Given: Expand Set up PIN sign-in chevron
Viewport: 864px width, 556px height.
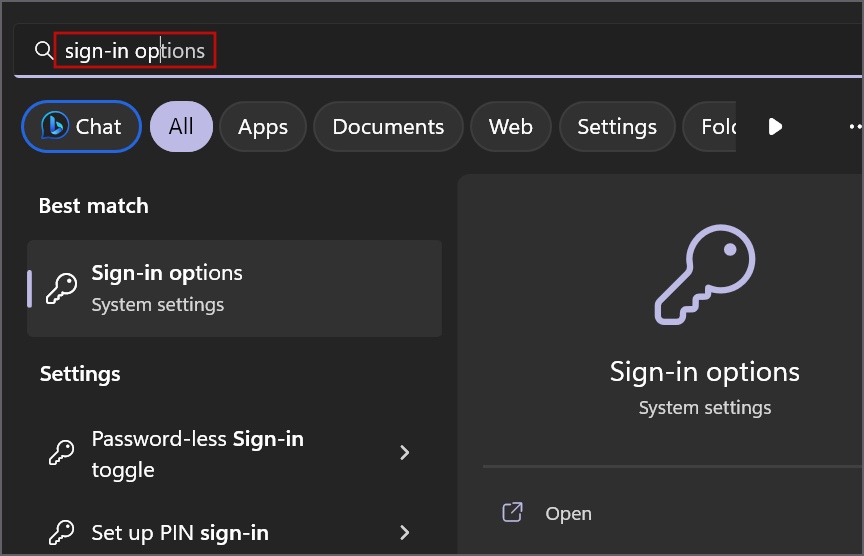Looking at the screenshot, I should [405, 532].
